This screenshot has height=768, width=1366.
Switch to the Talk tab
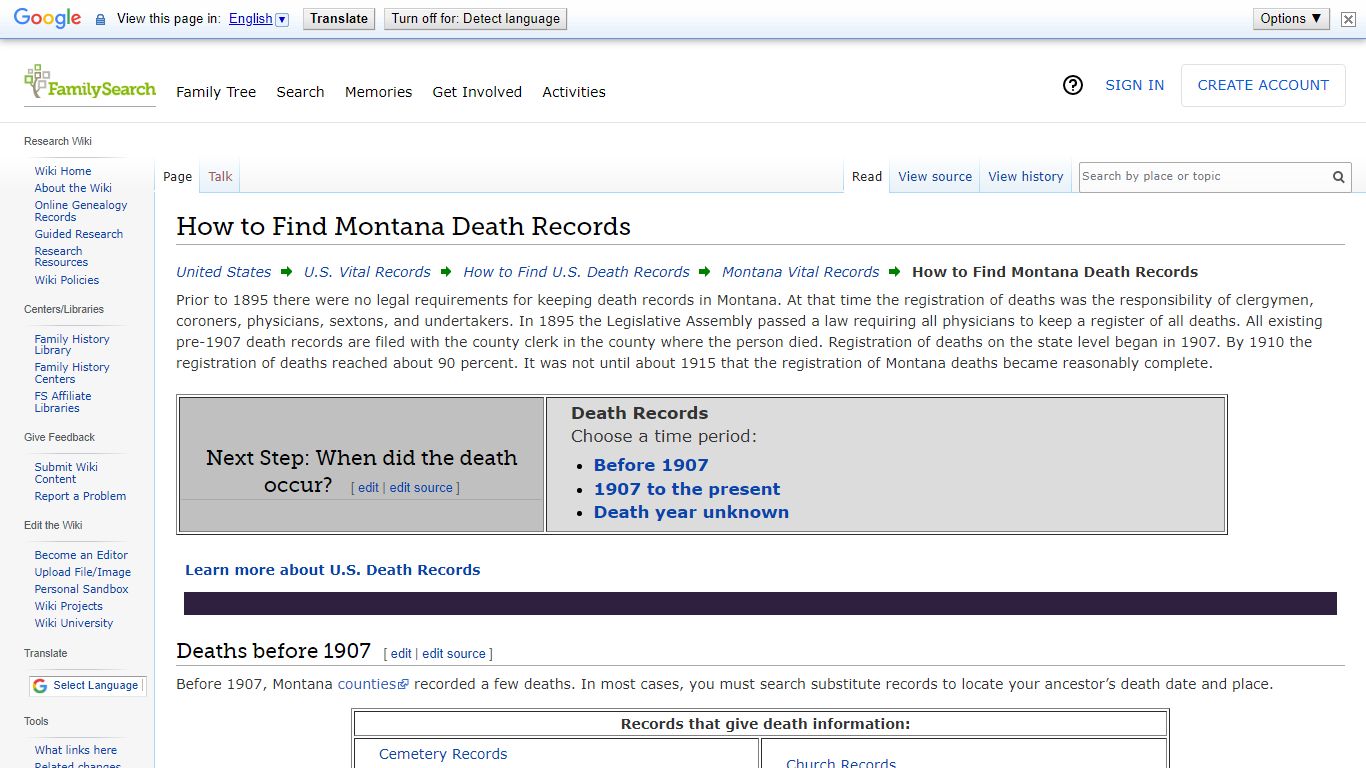tap(220, 176)
